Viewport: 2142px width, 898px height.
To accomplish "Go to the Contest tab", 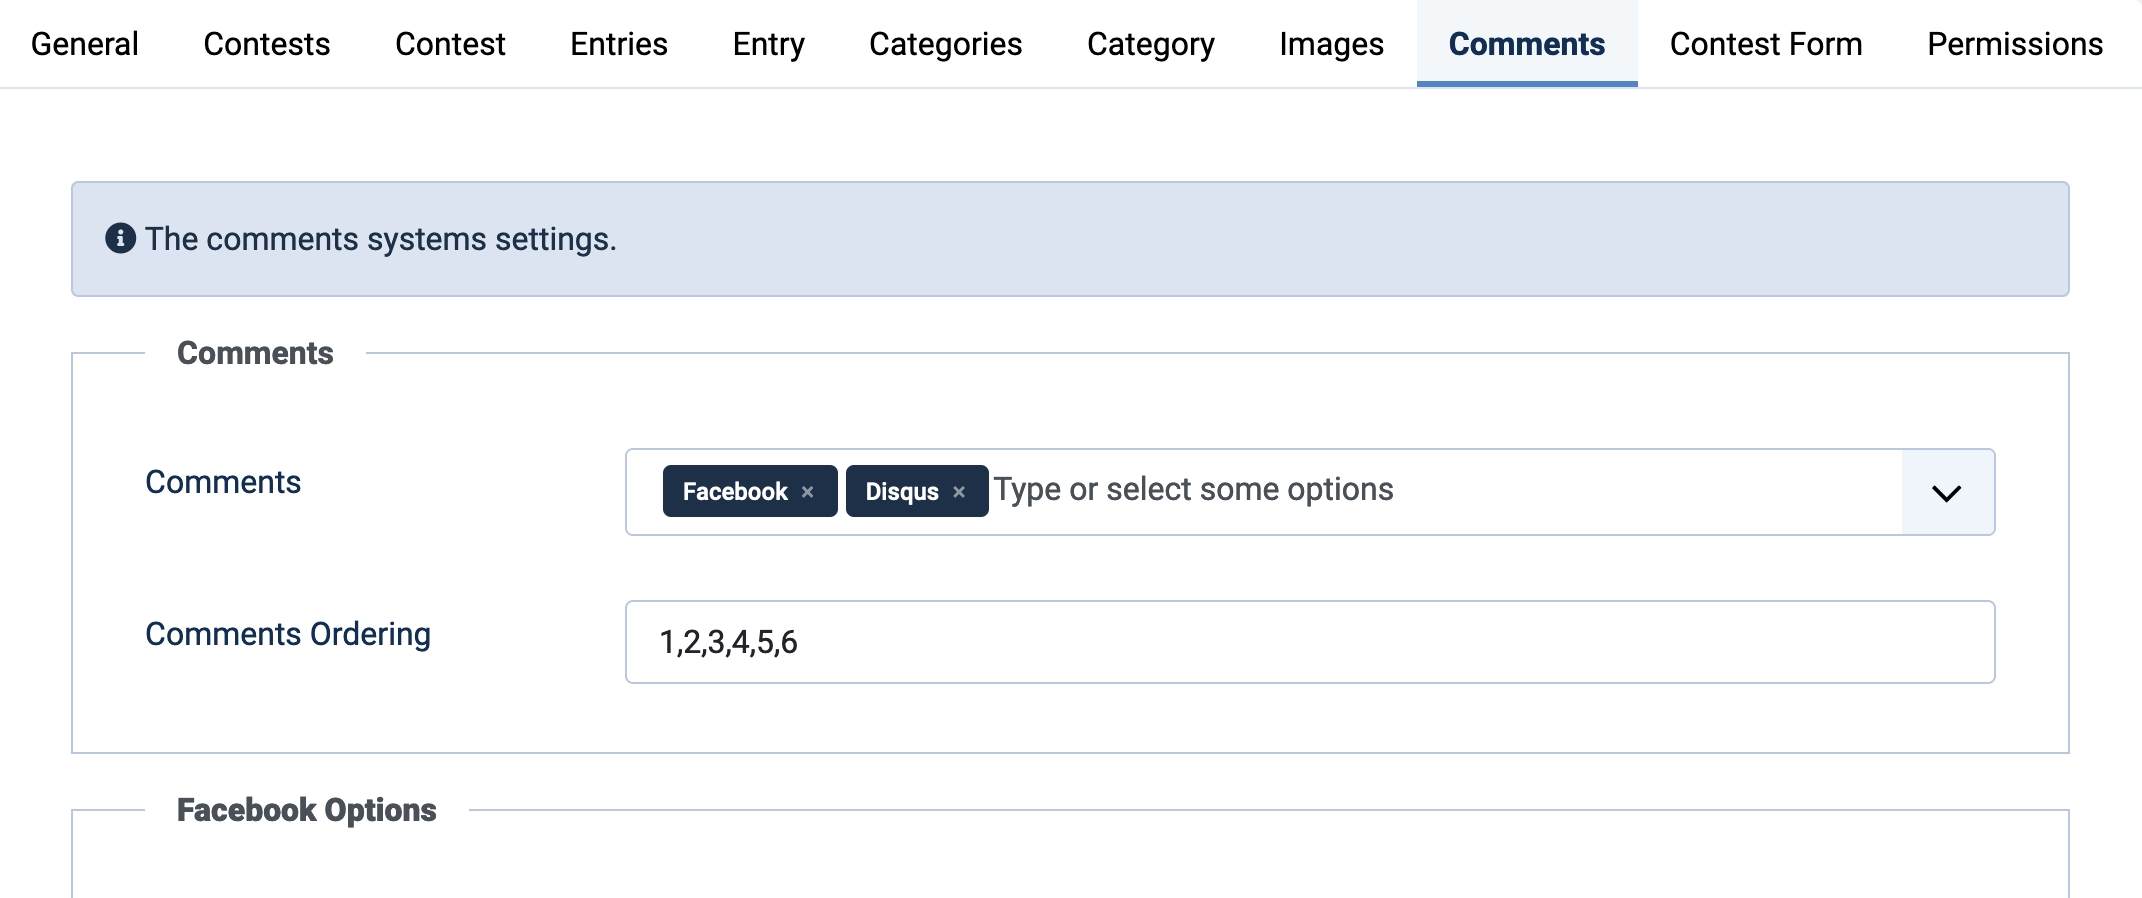I will 450,44.
